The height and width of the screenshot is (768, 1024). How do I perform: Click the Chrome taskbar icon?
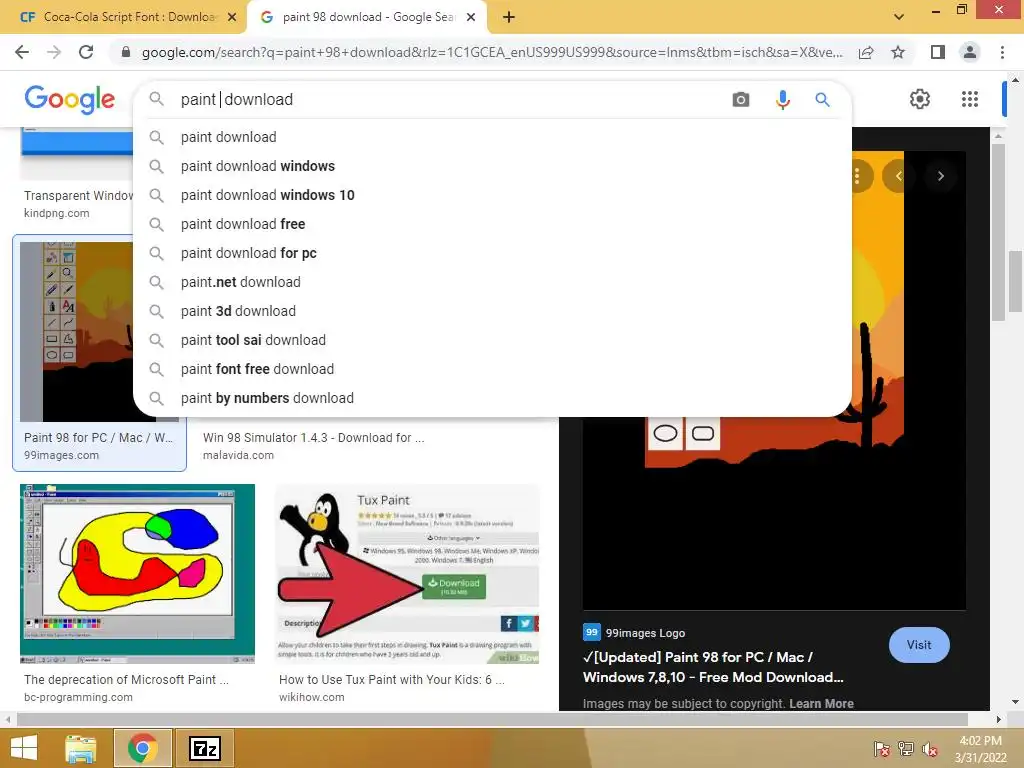point(143,748)
